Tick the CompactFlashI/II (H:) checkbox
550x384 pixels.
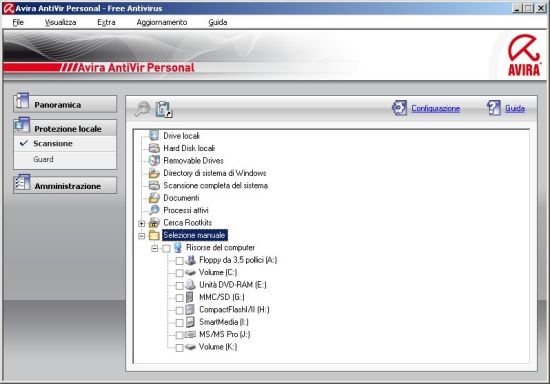click(179, 310)
